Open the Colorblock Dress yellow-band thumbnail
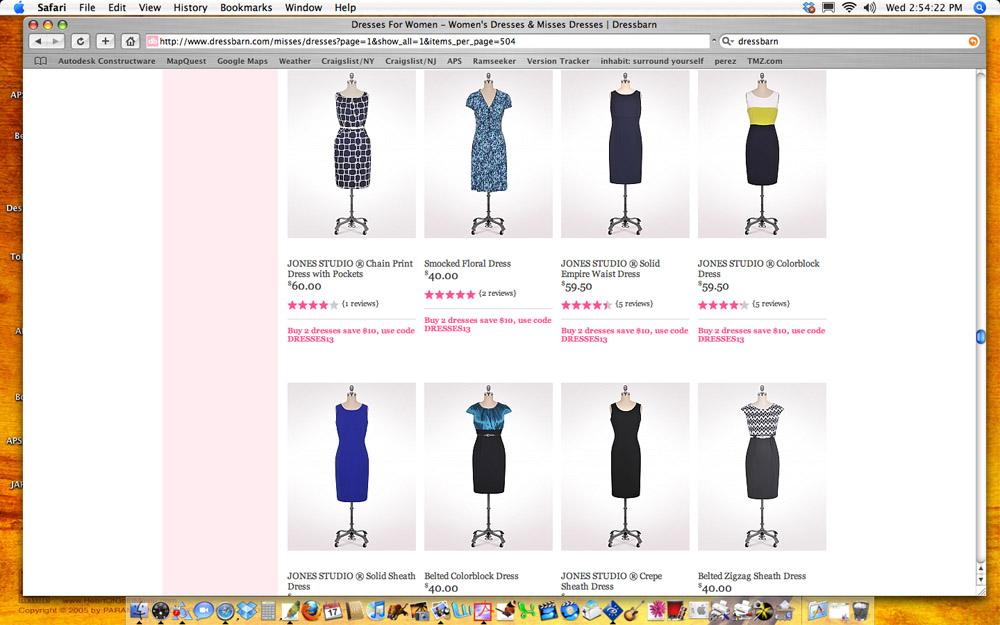The width and height of the screenshot is (1000, 625). click(x=762, y=154)
